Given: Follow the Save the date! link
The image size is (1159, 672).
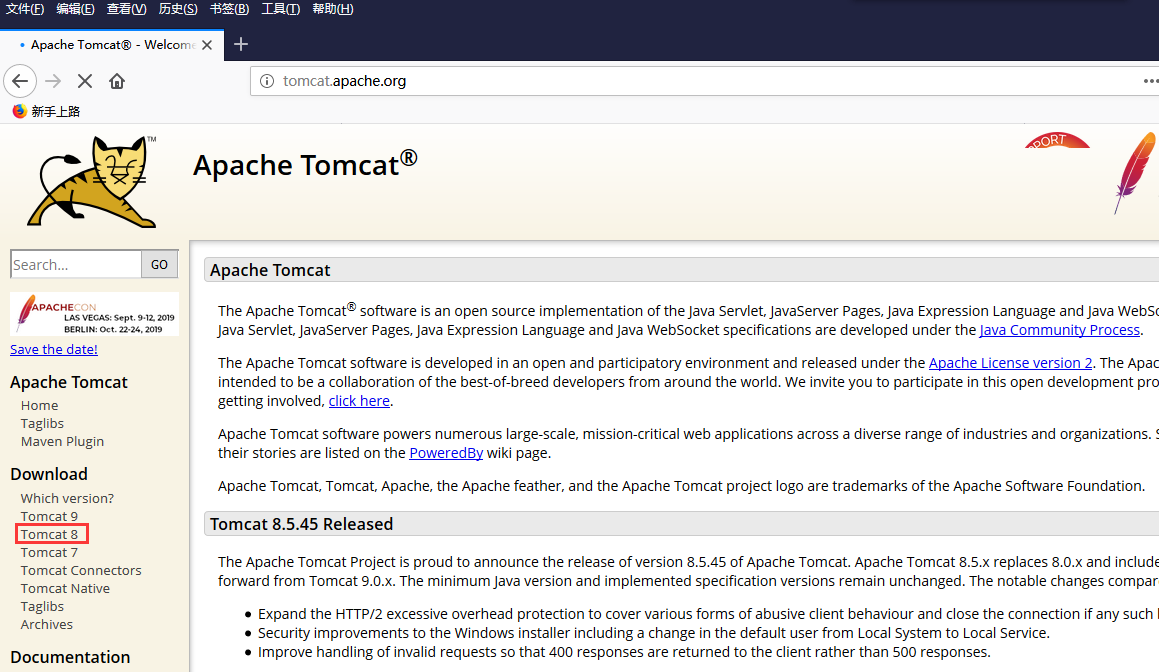Looking at the screenshot, I should (54, 349).
